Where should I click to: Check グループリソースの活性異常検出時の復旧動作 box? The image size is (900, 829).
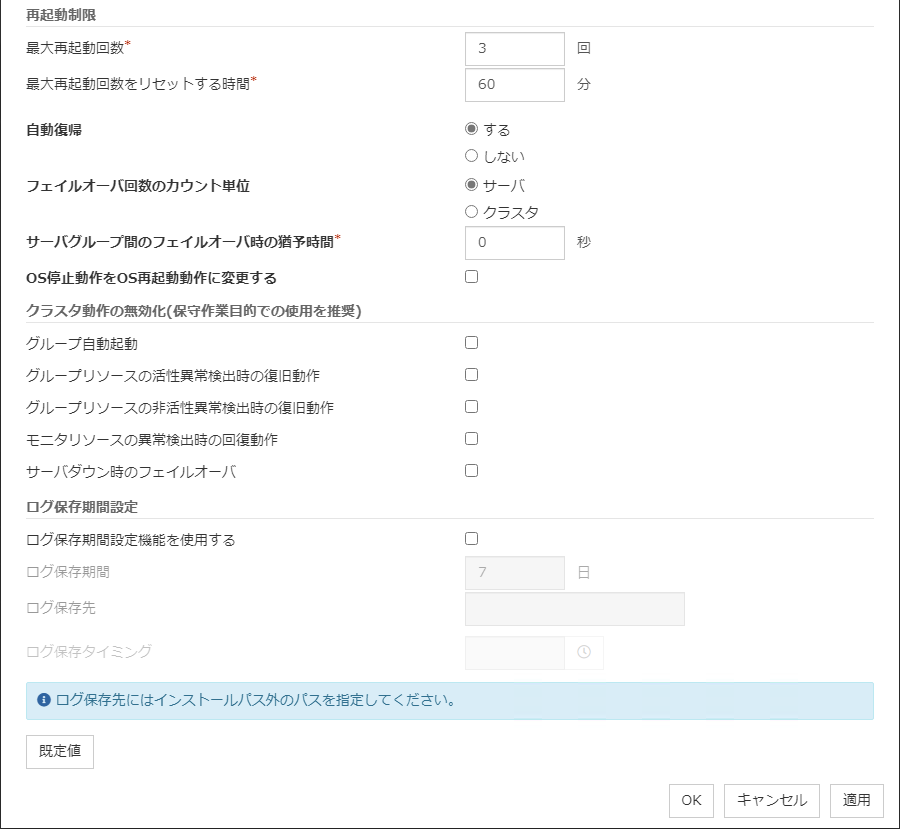point(472,375)
